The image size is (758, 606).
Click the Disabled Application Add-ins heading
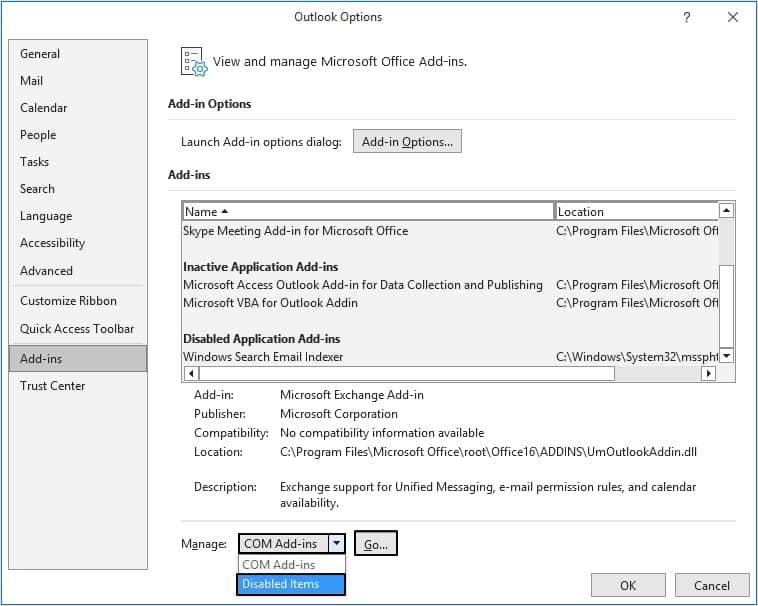(262, 339)
